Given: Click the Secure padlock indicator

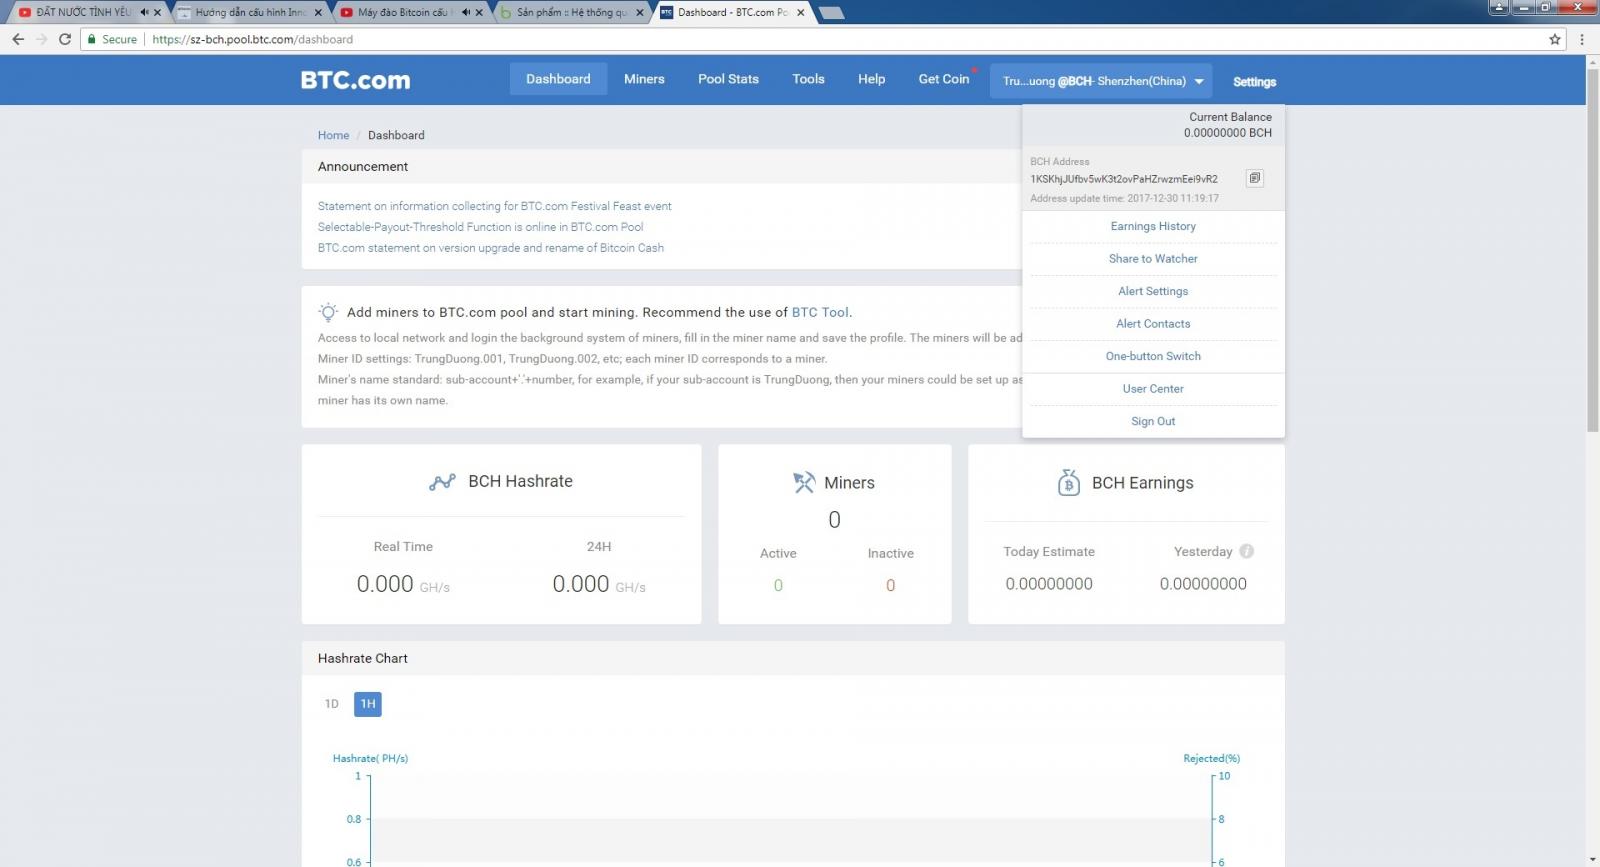Looking at the screenshot, I should tap(112, 39).
